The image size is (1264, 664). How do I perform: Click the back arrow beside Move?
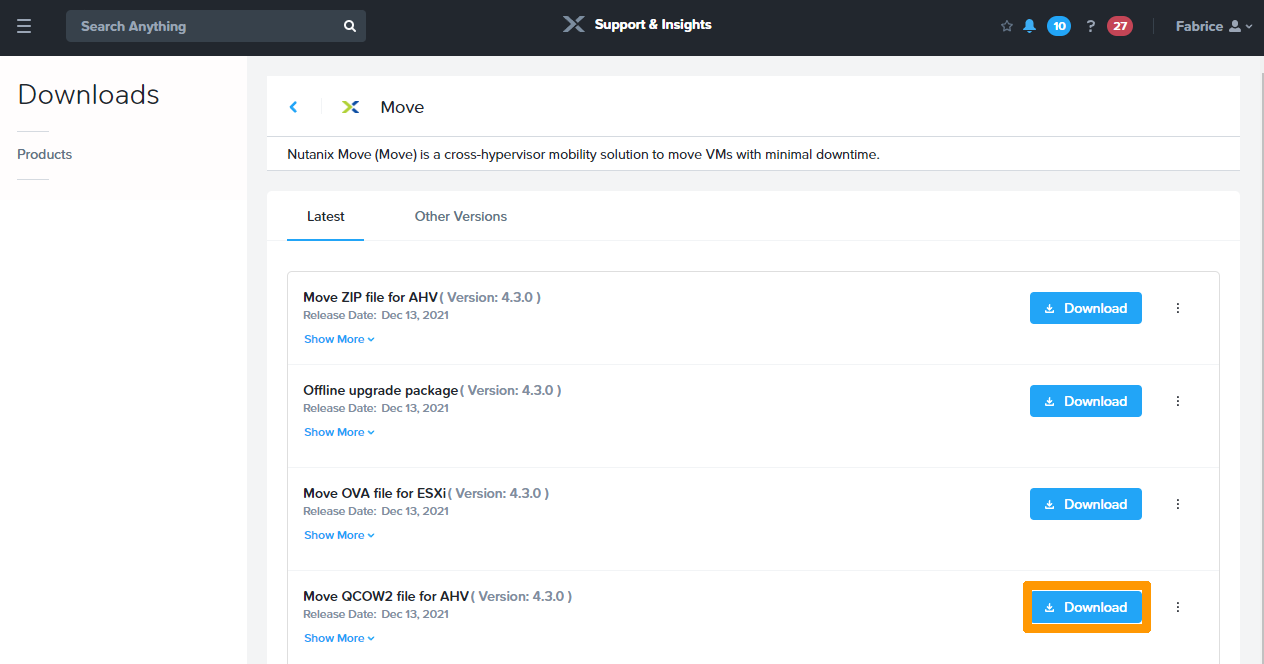point(293,107)
